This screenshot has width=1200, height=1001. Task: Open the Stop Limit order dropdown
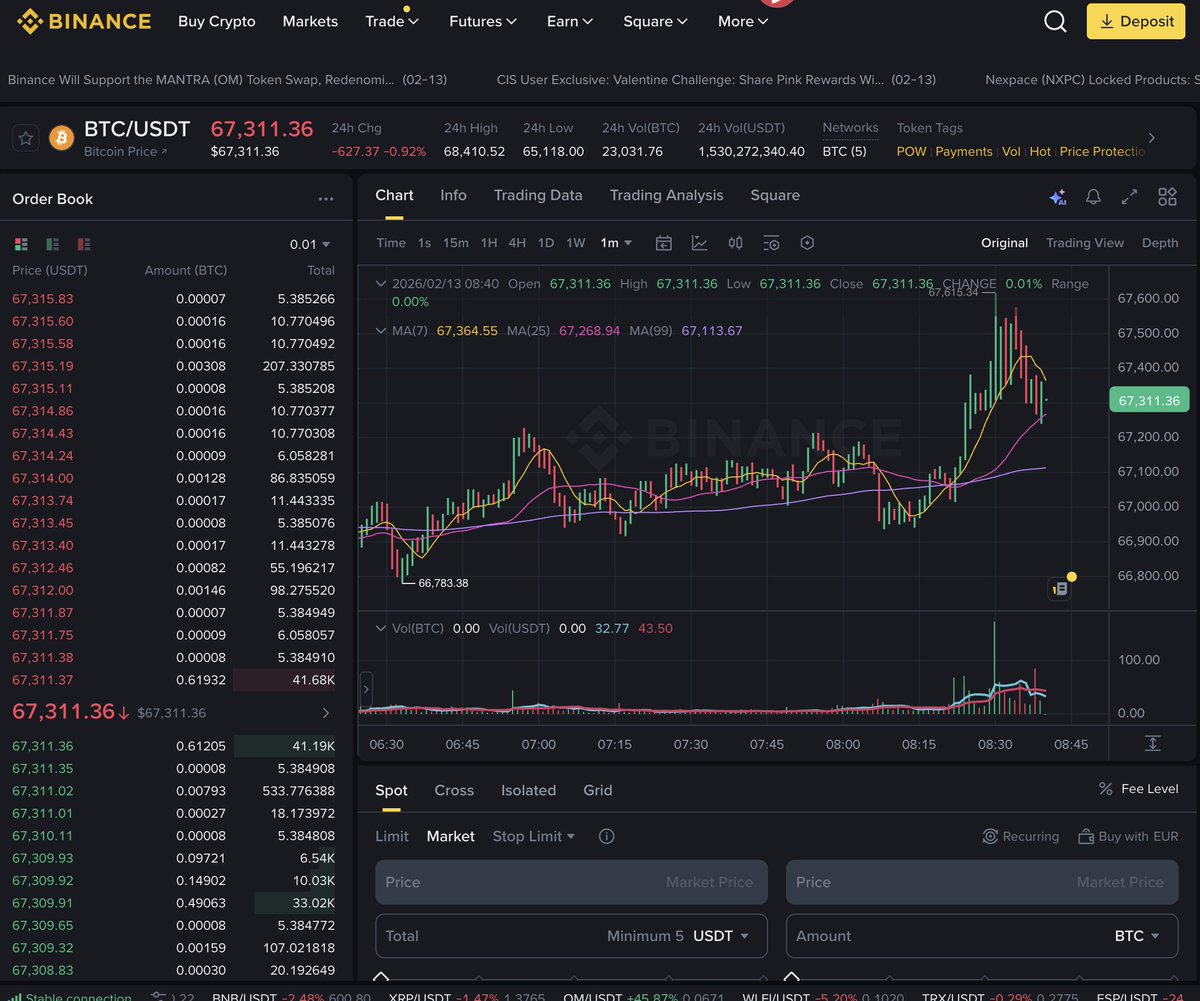(x=534, y=836)
